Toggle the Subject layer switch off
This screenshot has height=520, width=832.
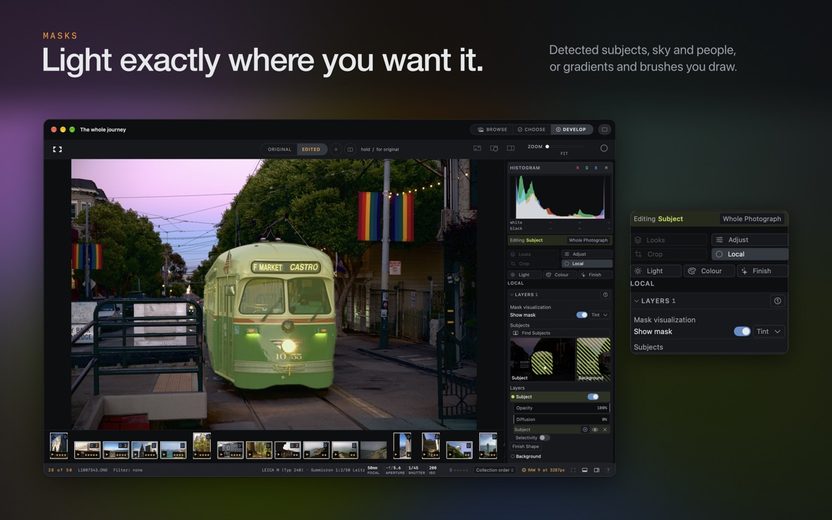tap(593, 397)
